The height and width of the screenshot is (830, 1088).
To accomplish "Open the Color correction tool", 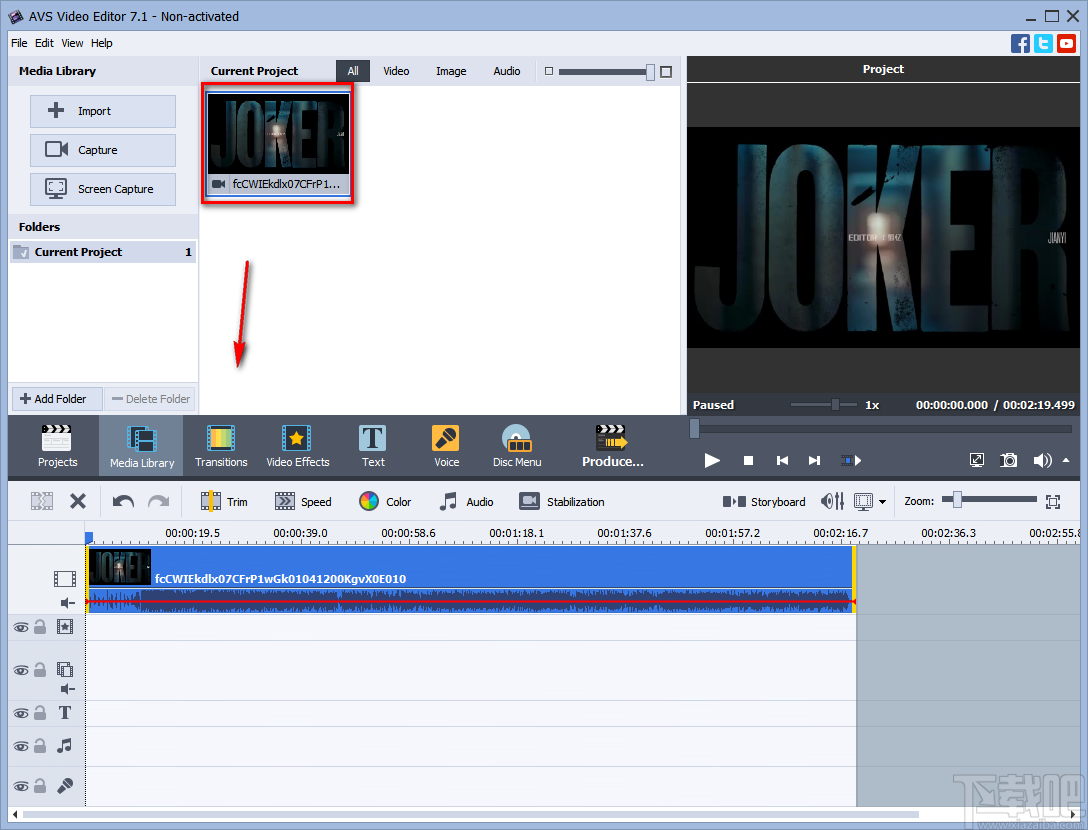I will click(385, 501).
